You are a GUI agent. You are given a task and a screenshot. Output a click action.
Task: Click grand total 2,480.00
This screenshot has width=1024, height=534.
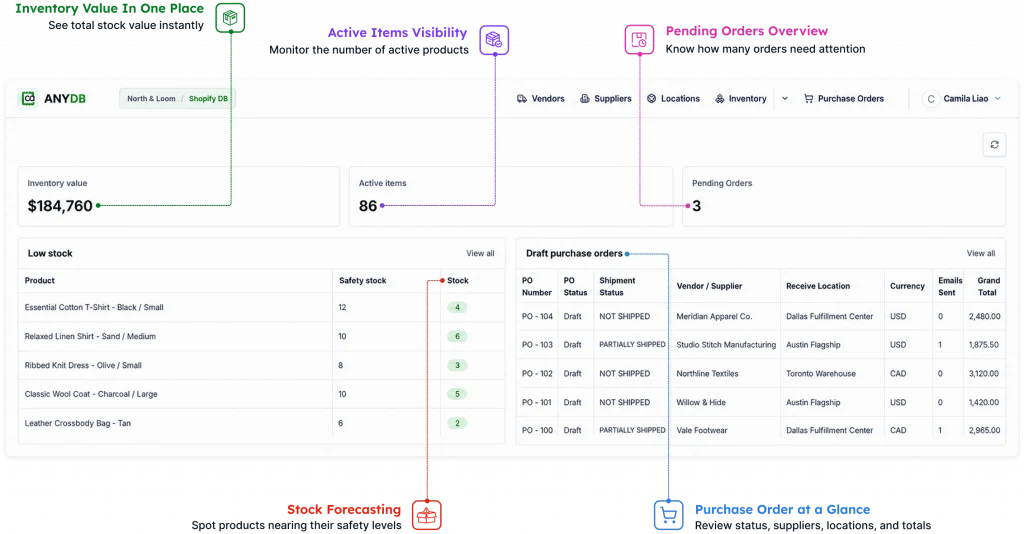(984, 317)
